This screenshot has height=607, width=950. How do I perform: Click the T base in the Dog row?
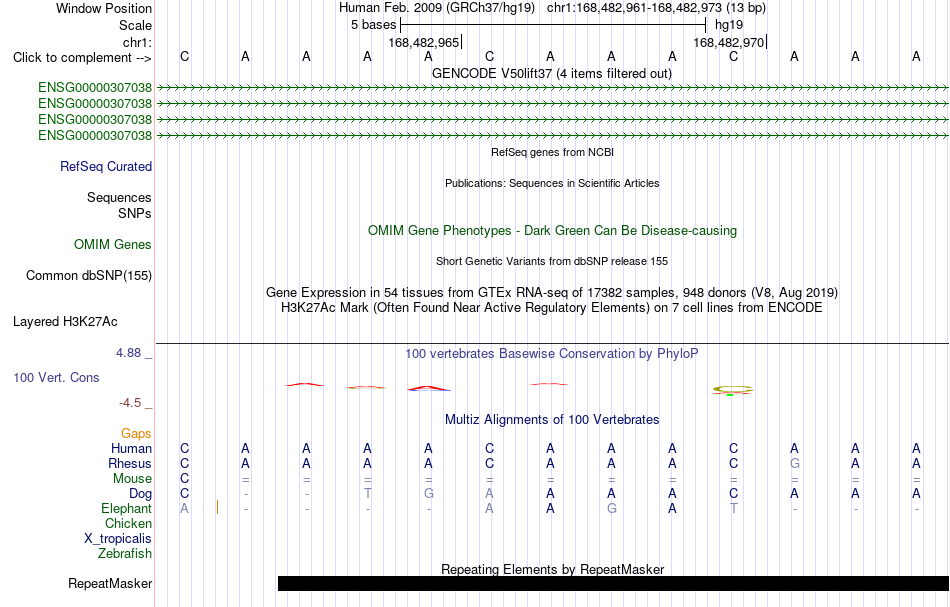[x=367, y=494]
